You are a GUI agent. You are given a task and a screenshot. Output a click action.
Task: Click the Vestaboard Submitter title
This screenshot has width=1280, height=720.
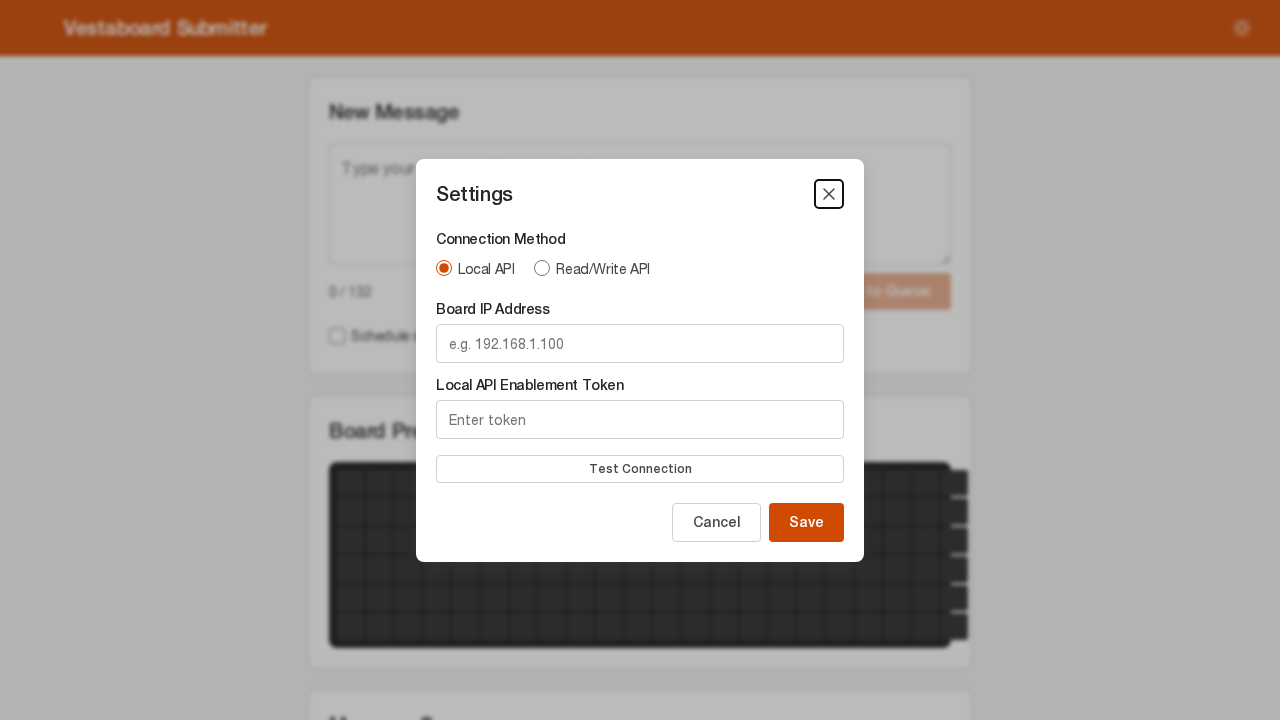click(165, 28)
